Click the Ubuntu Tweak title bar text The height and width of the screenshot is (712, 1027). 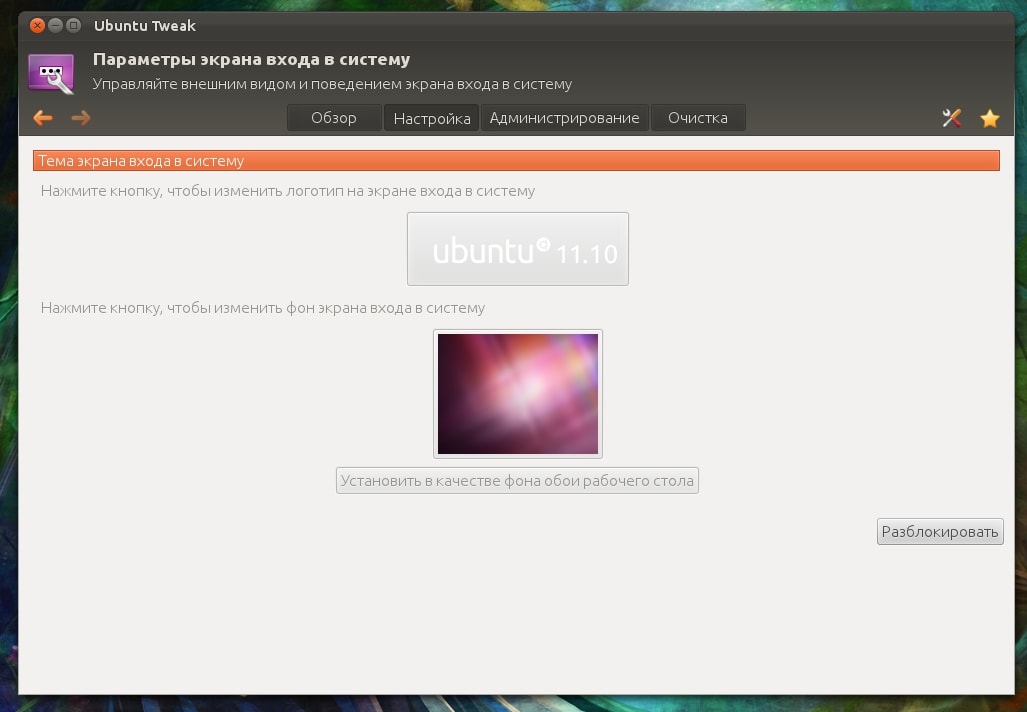145,25
